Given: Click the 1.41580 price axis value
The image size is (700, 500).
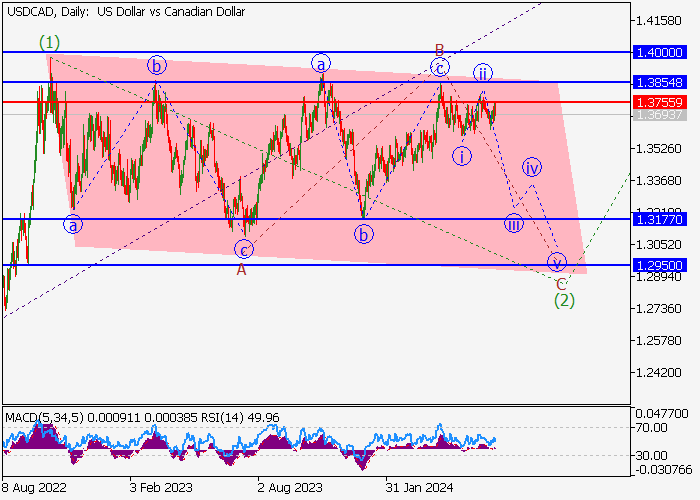Looking at the screenshot, I should 659,21.
